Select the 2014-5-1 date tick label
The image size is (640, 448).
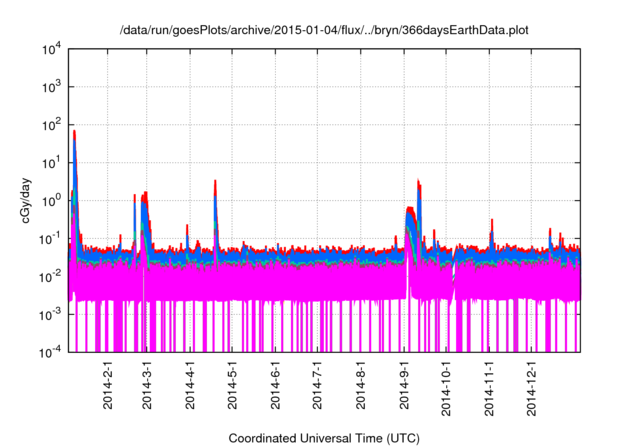(x=231, y=390)
